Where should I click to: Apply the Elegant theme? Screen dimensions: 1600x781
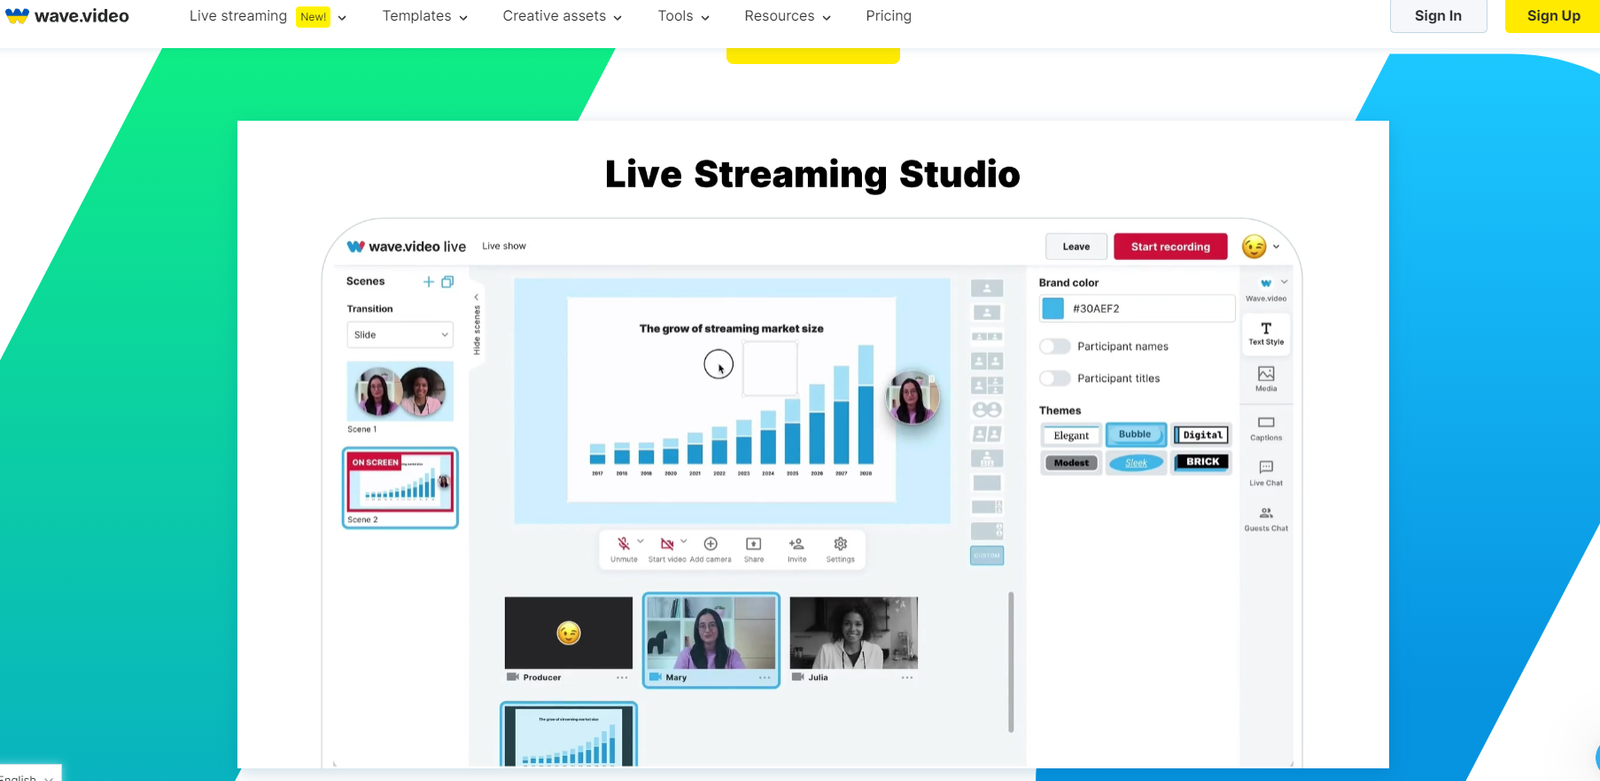[x=1071, y=436]
